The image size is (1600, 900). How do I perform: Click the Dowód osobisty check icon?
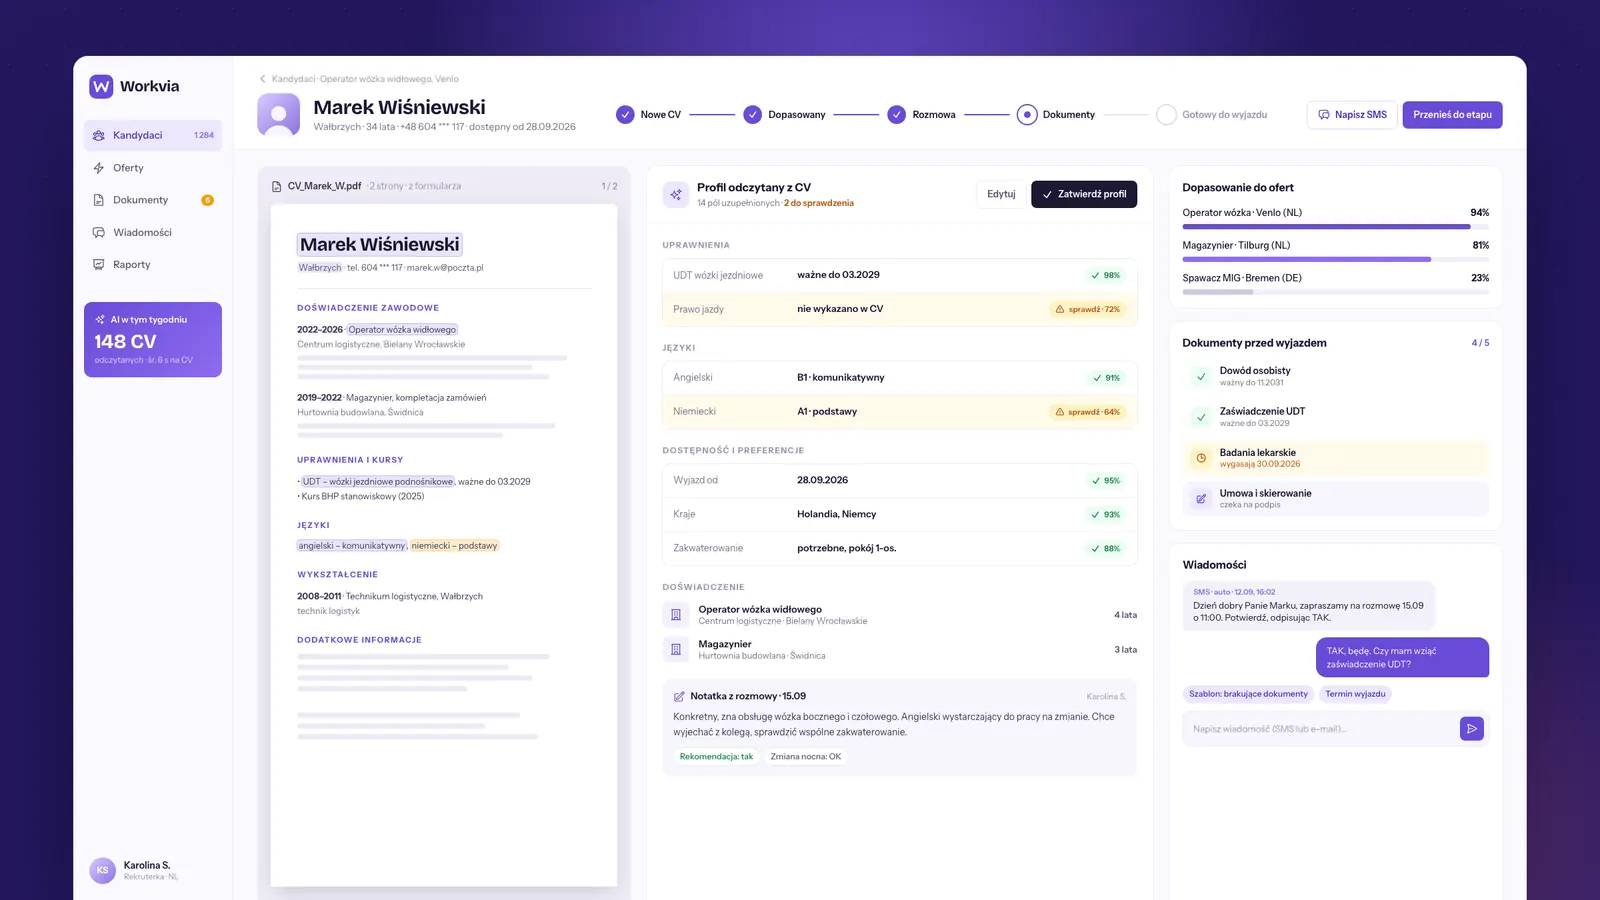pyautogui.click(x=1201, y=377)
